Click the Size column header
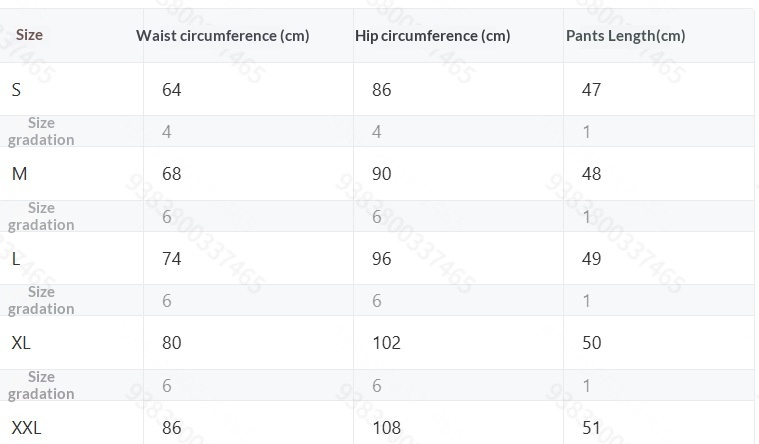This screenshot has height=444, width=759. click(30, 35)
